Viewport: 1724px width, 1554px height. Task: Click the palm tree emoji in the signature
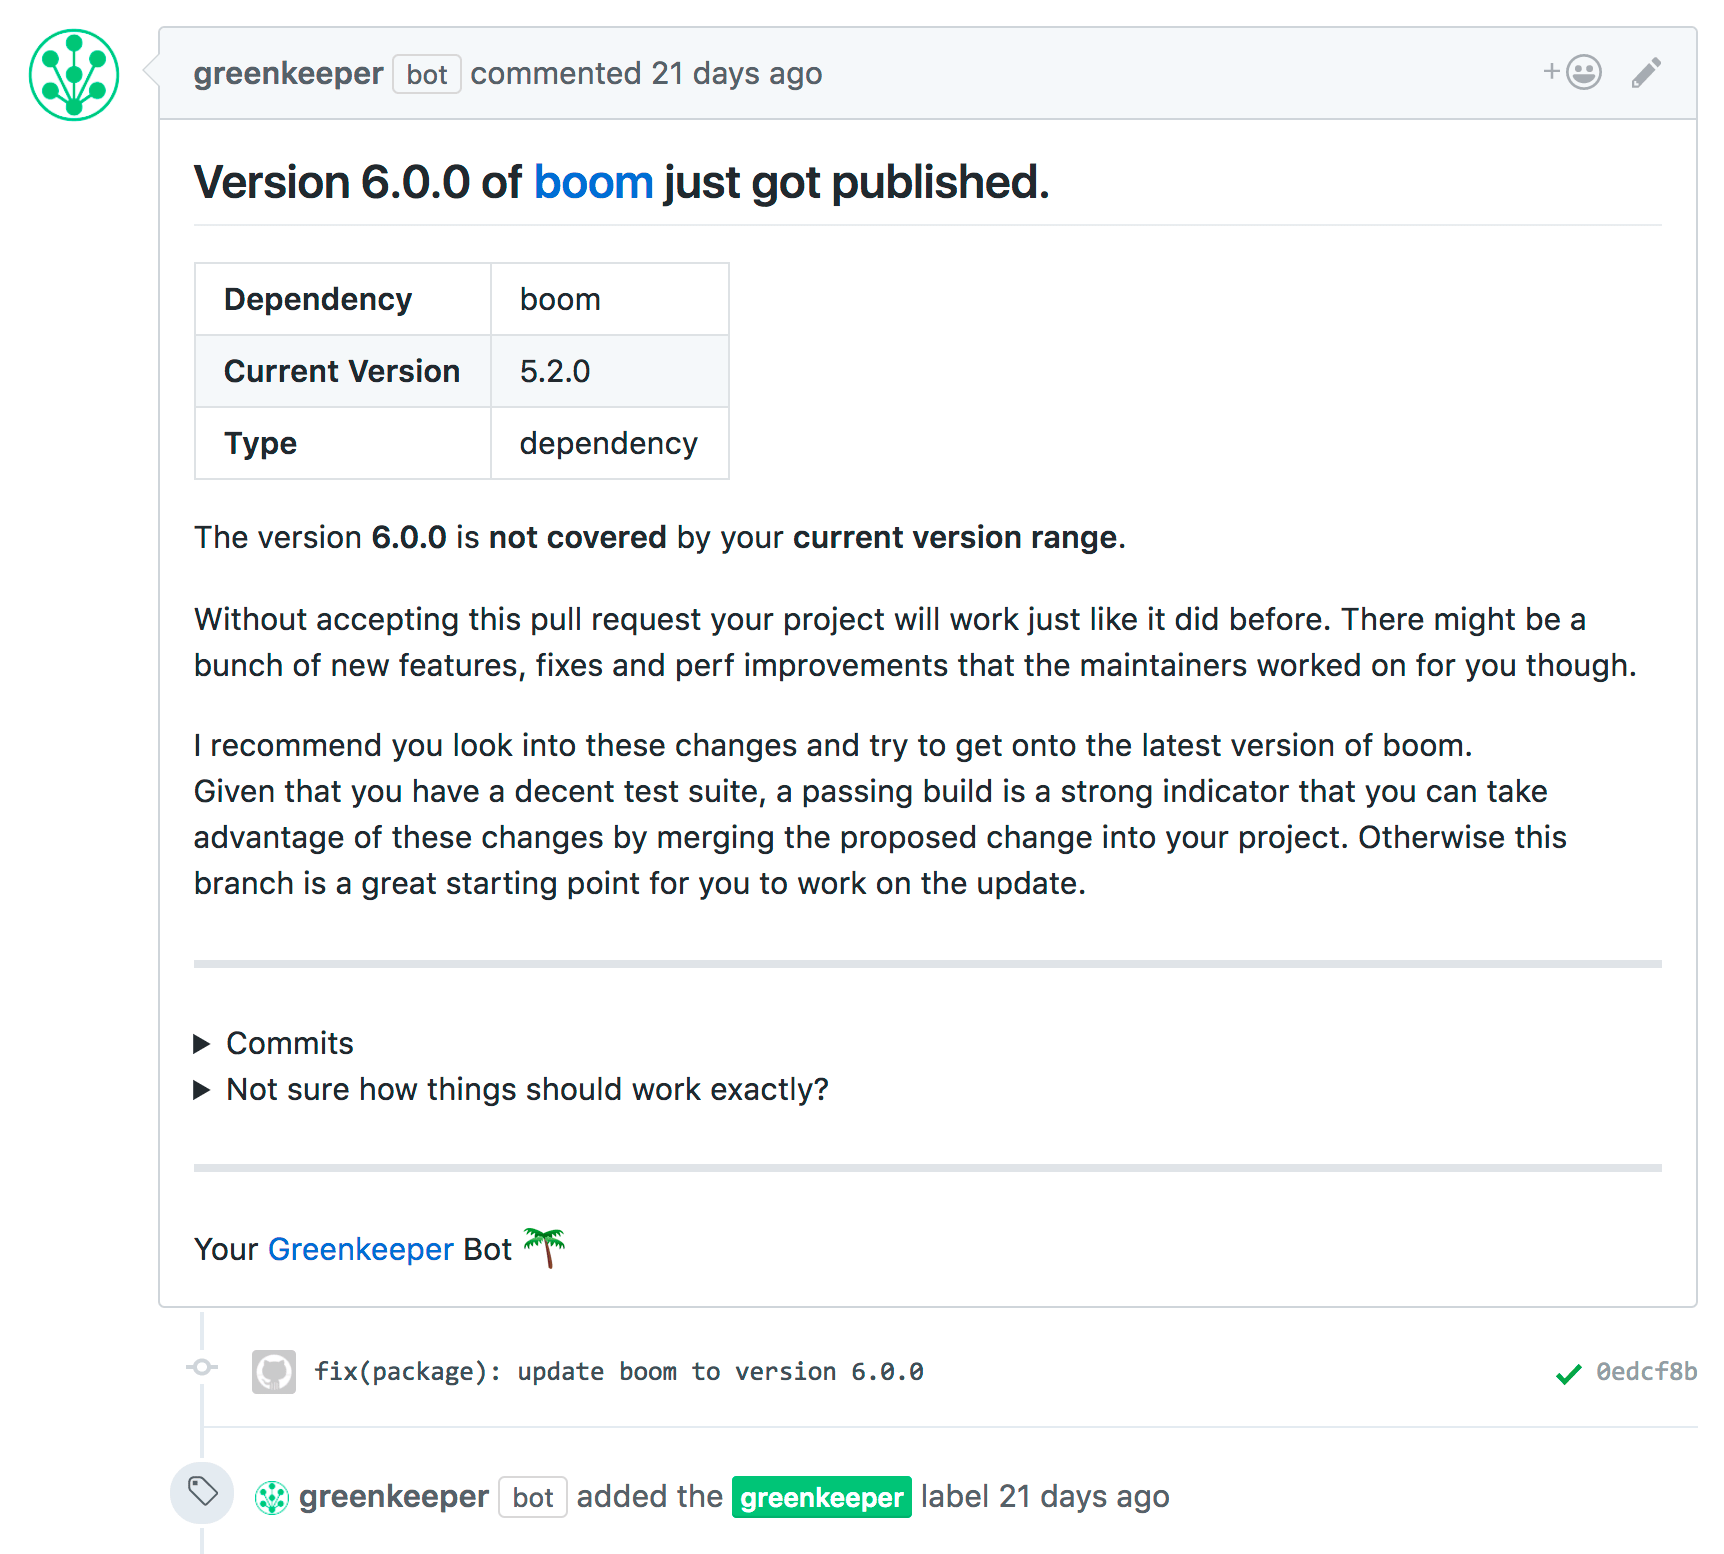tap(545, 1247)
